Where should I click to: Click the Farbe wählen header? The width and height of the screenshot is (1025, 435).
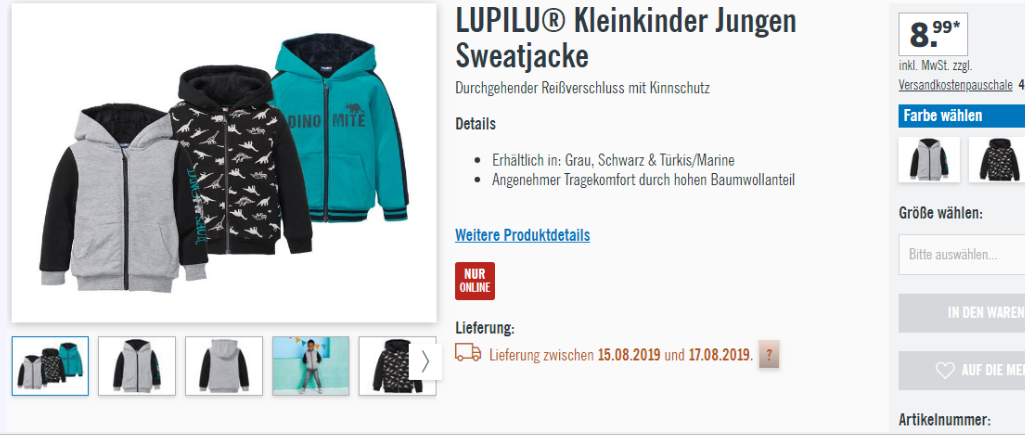tap(962, 116)
